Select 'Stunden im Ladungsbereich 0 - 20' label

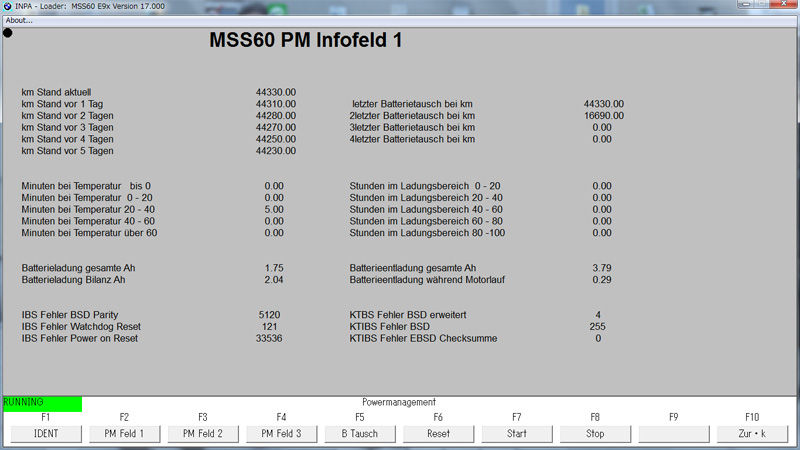click(424, 186)
